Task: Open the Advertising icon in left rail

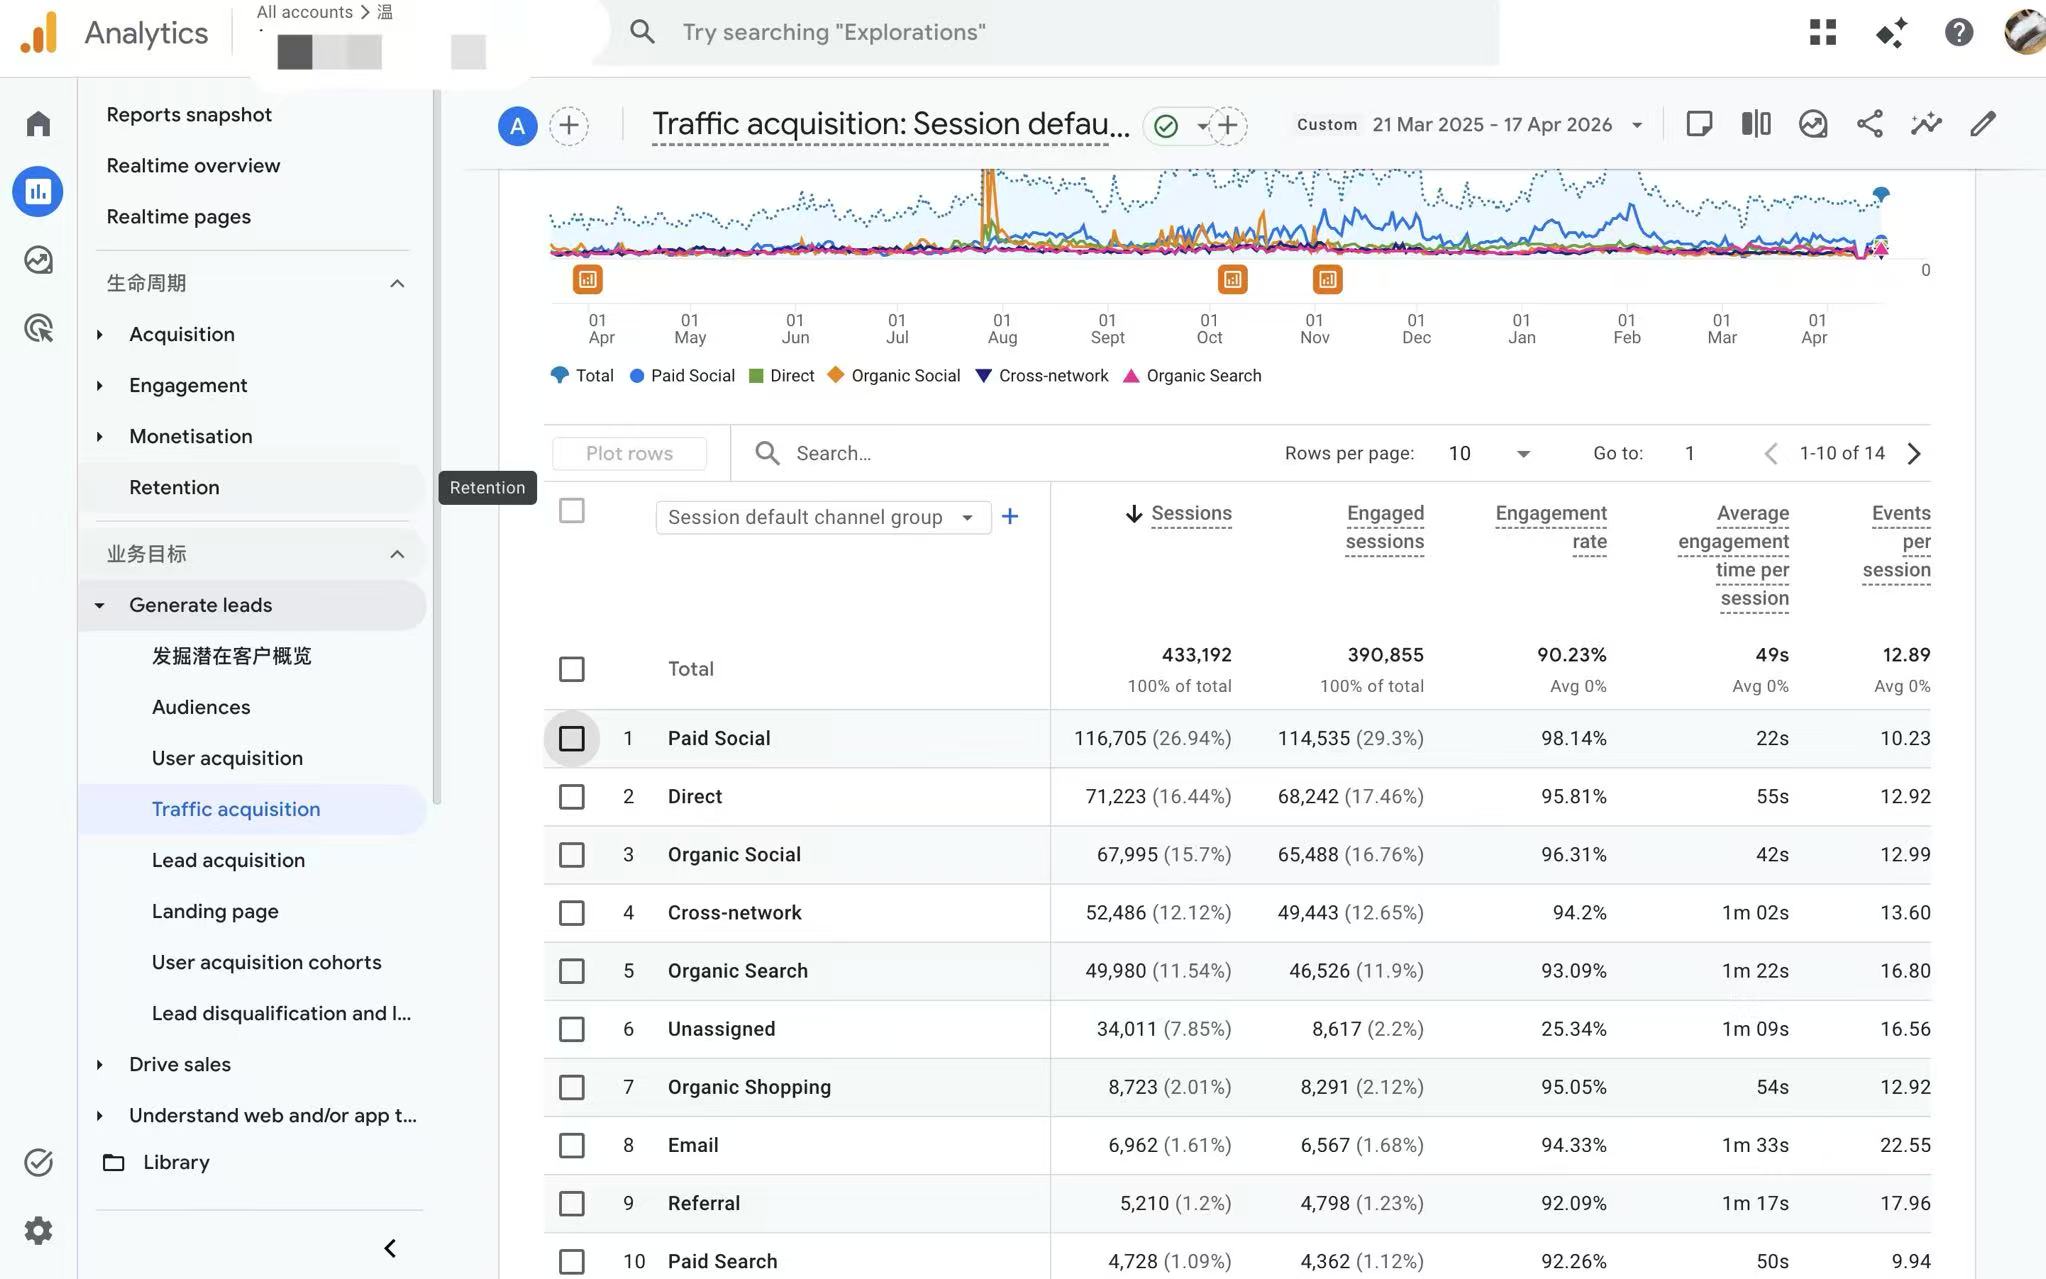Action: click(x=38, y=328)
